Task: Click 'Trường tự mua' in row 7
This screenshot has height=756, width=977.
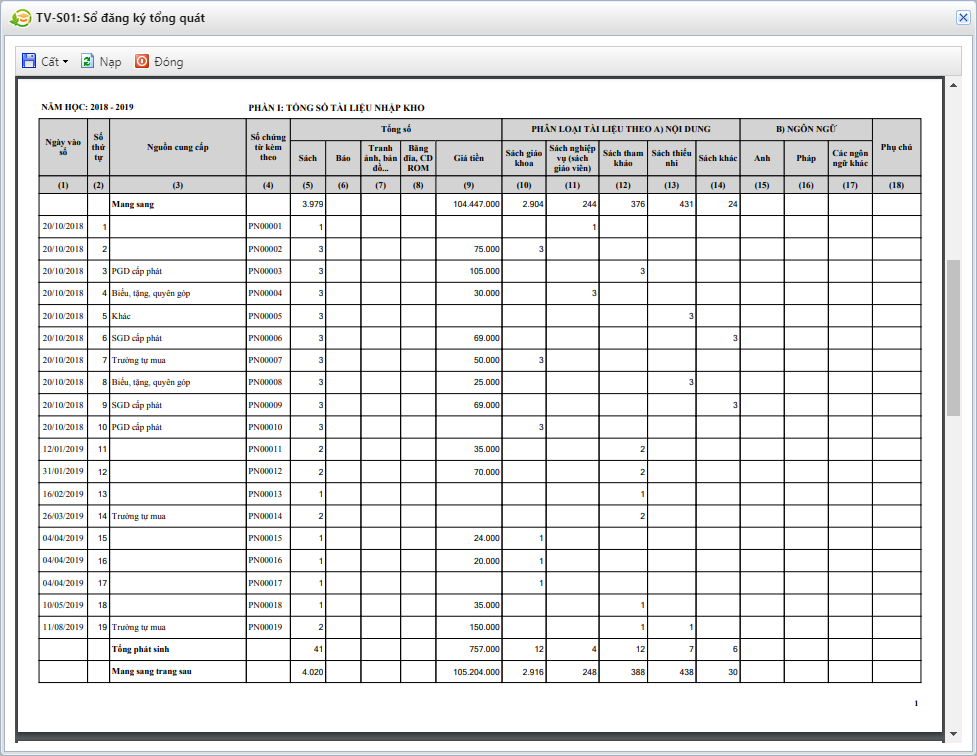Action: click(x=138, y=360)
